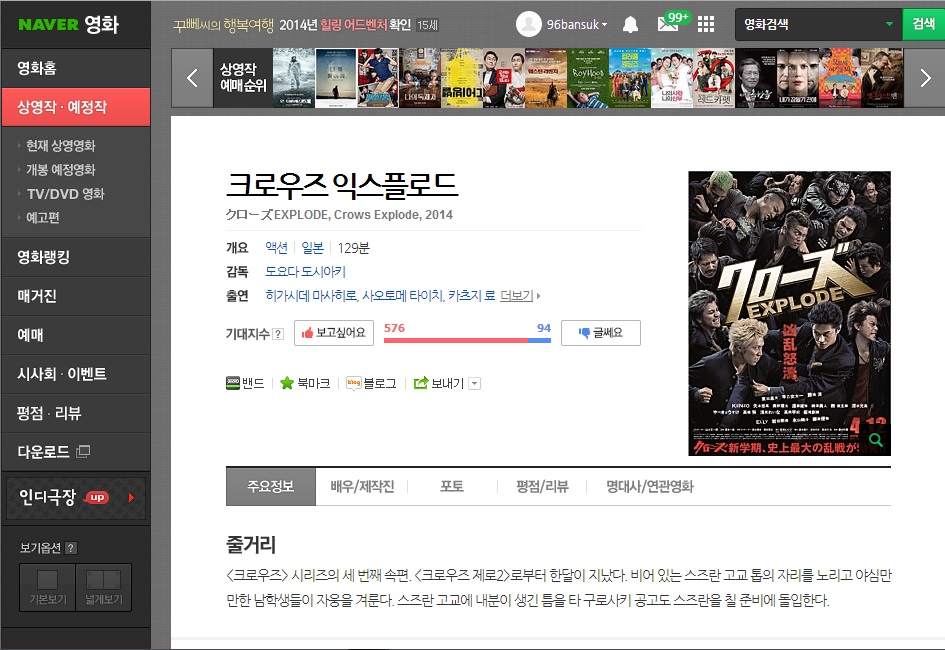Click the green 검색 button

923,24
